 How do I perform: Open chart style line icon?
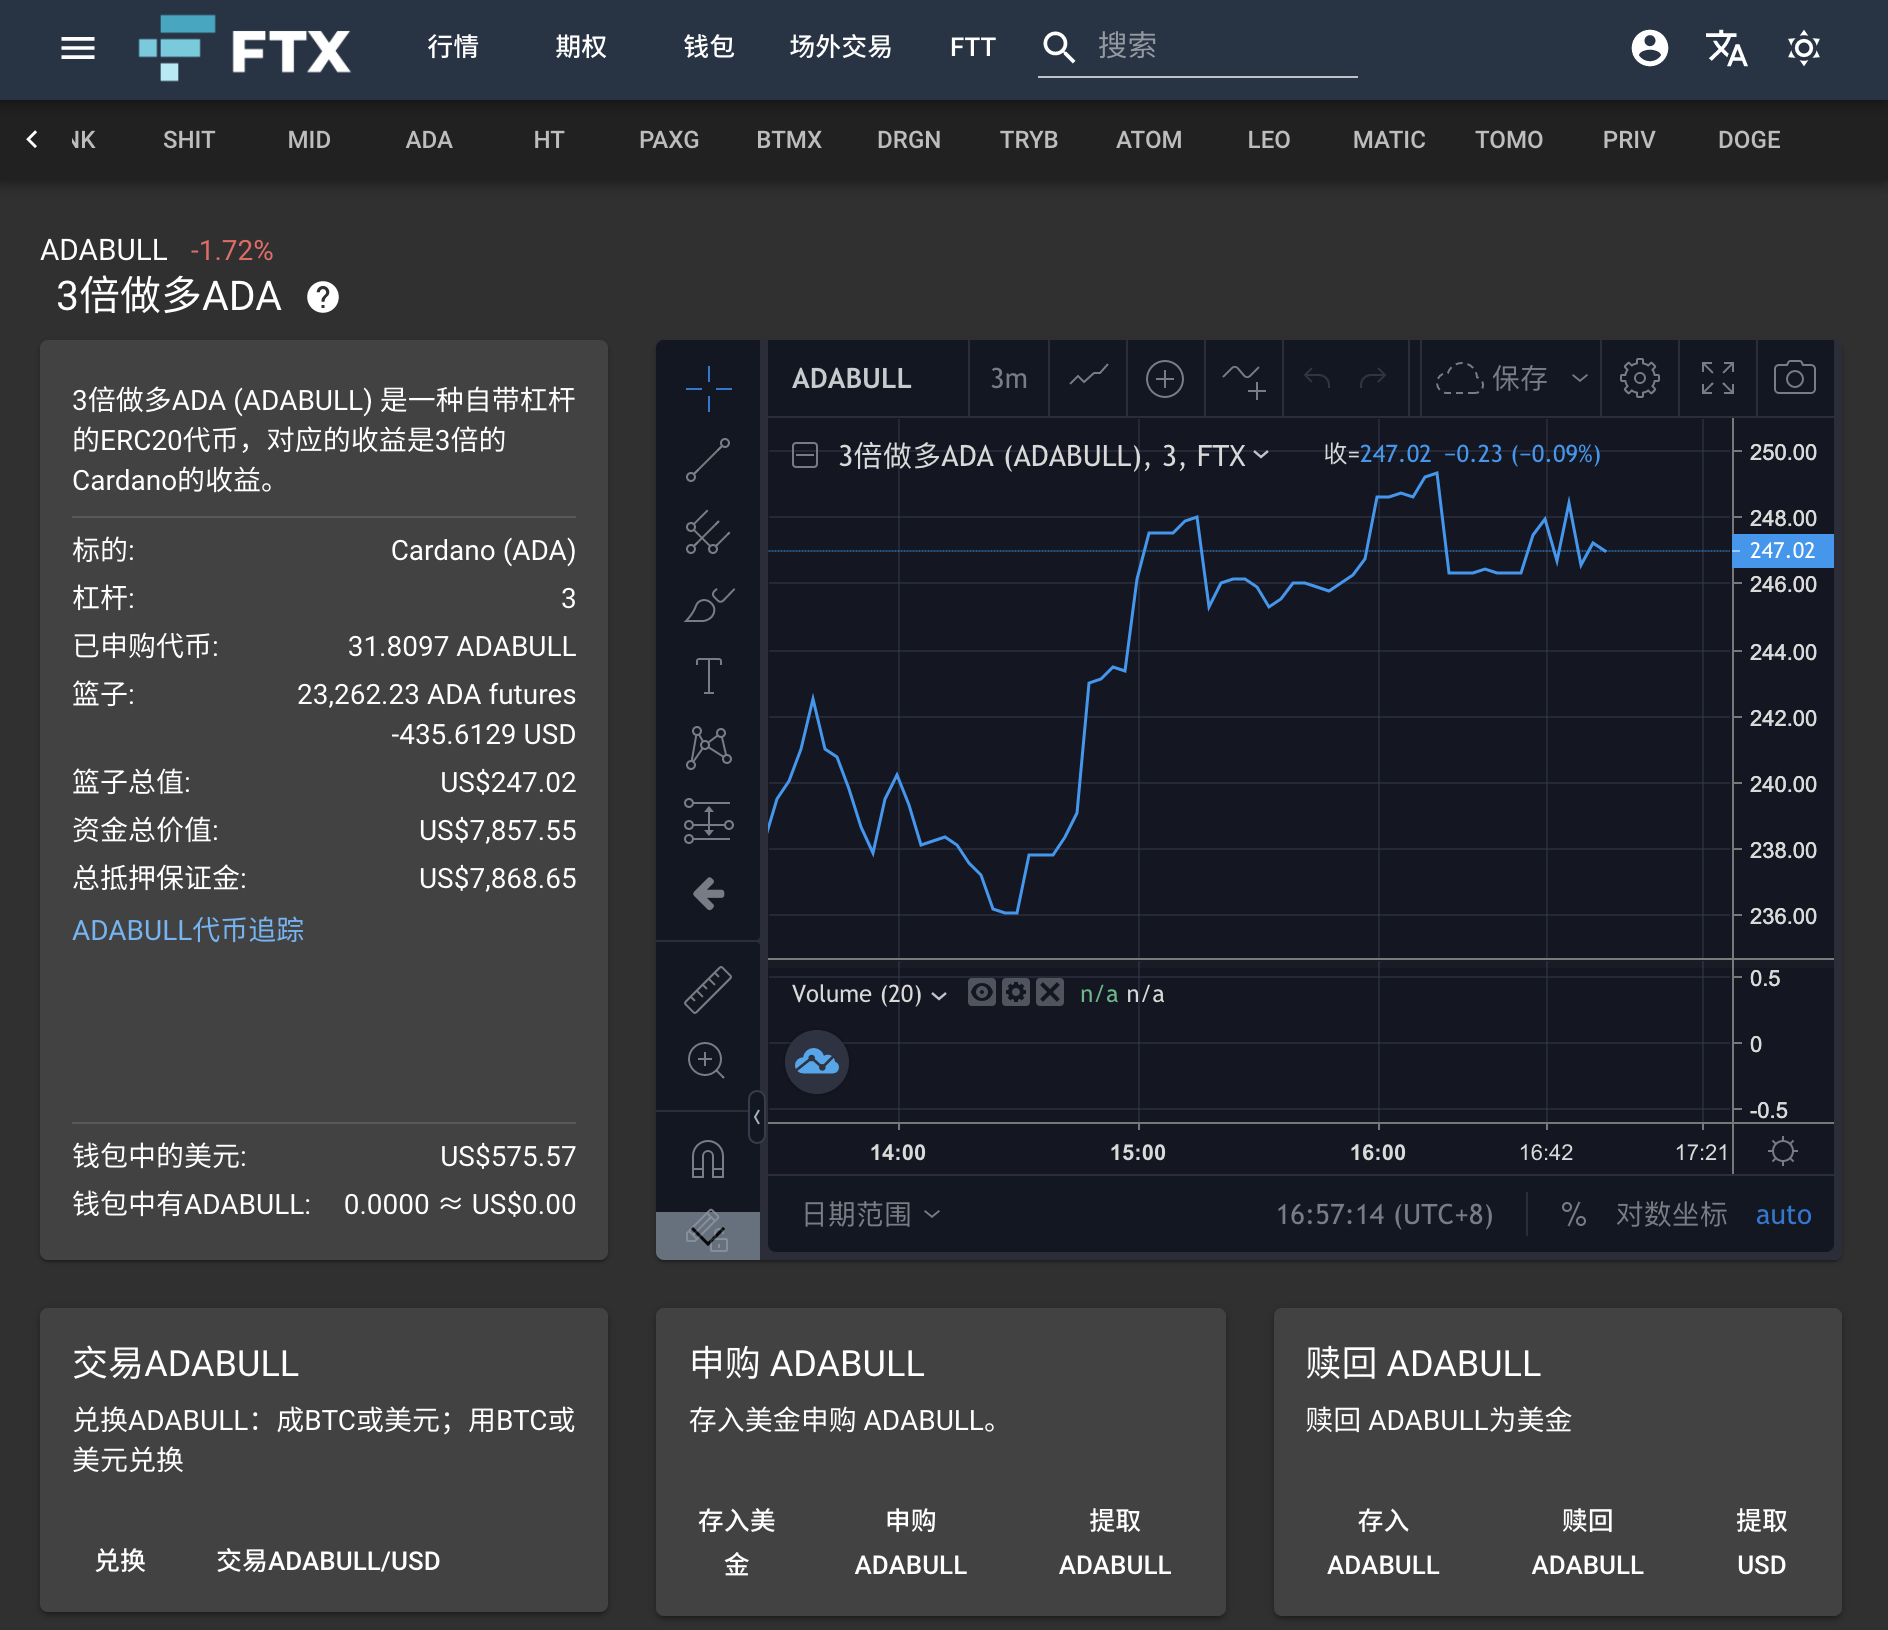[x=1088, y=378]
